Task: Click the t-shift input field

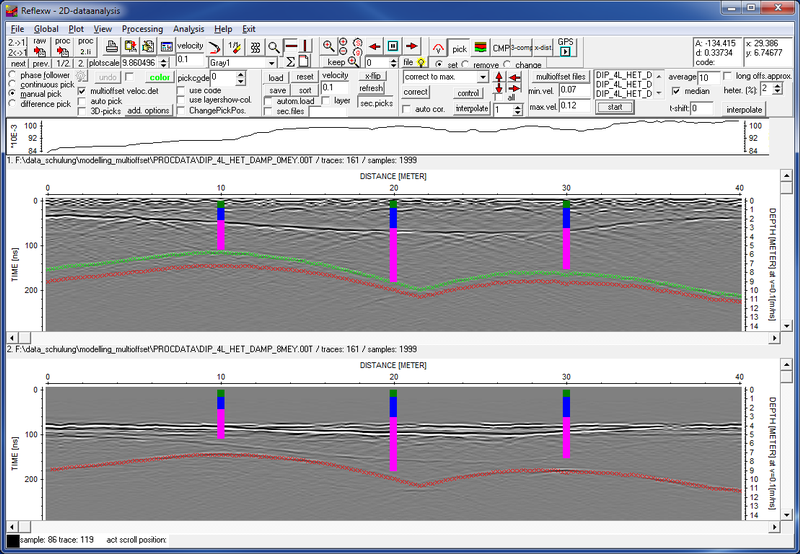Action: [702, 108]
